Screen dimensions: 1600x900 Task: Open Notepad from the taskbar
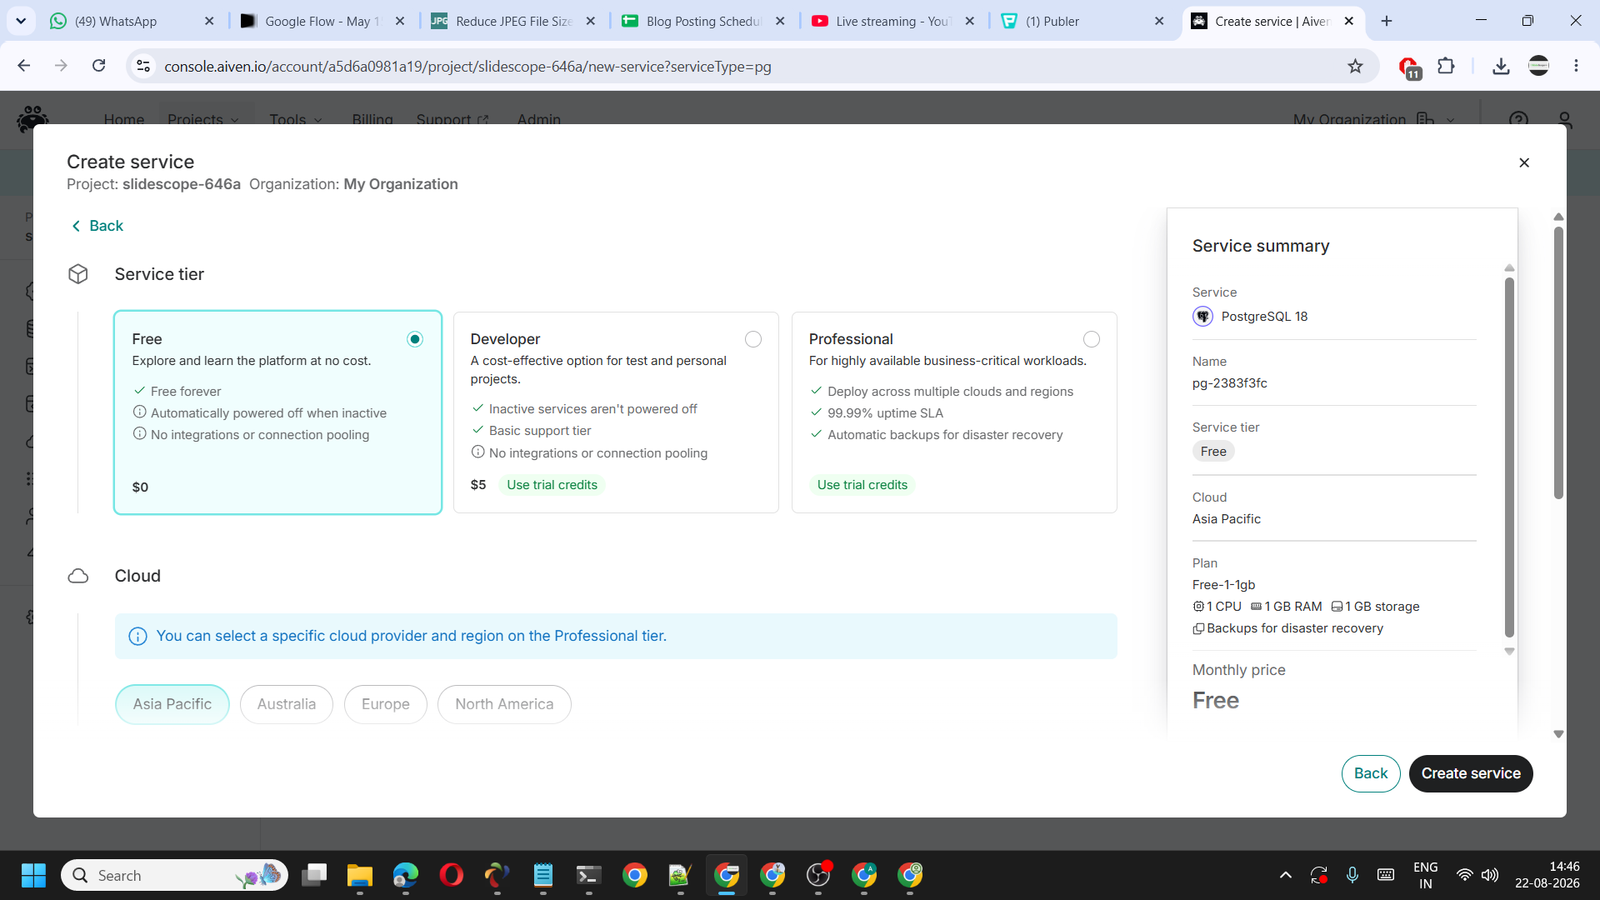click(543, 876)
